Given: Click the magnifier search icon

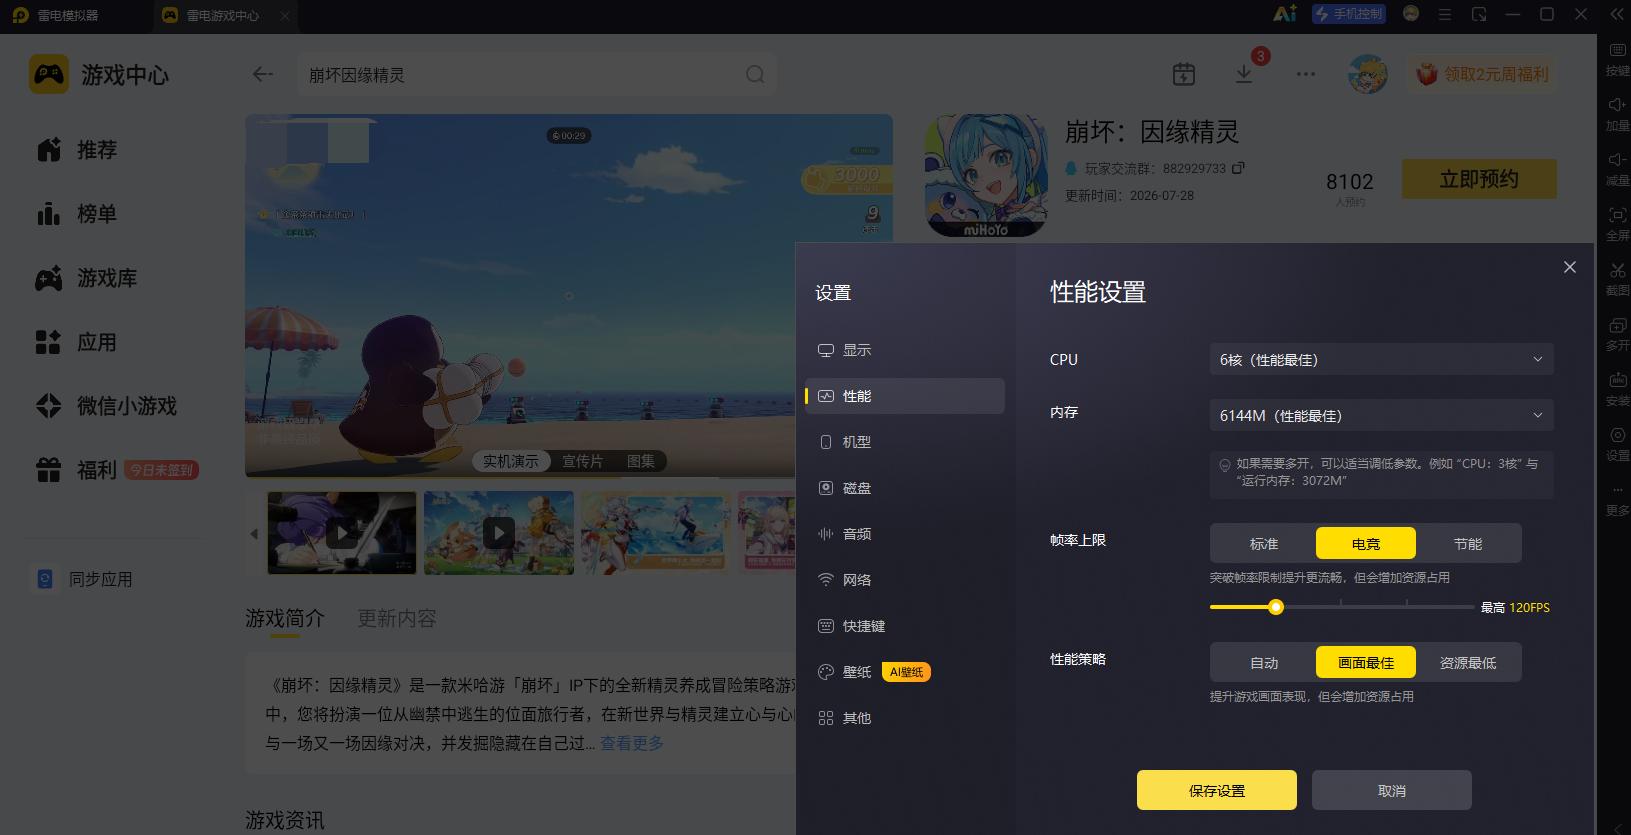Looking at the screenshot, I should pos(755,74).
